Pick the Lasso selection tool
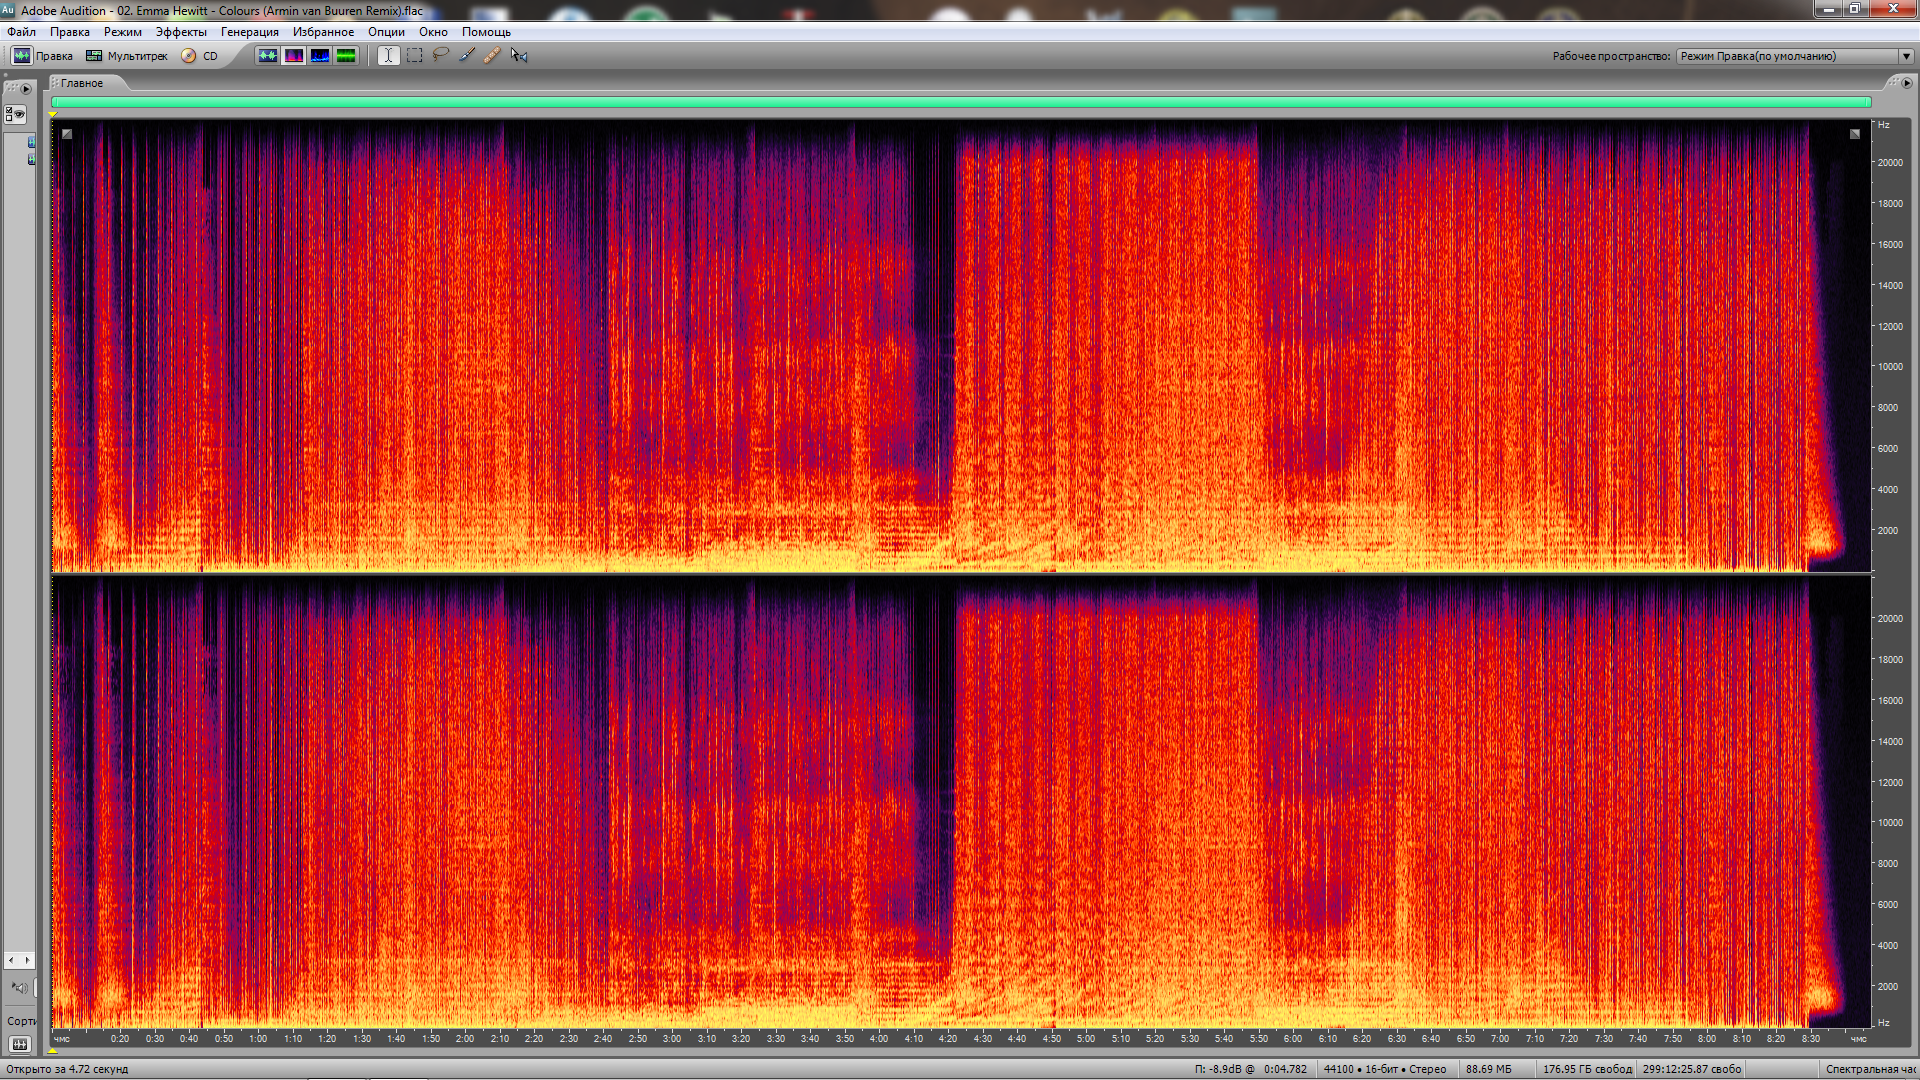Viewport: 1920px width, 1080px height. pos(440,56)
